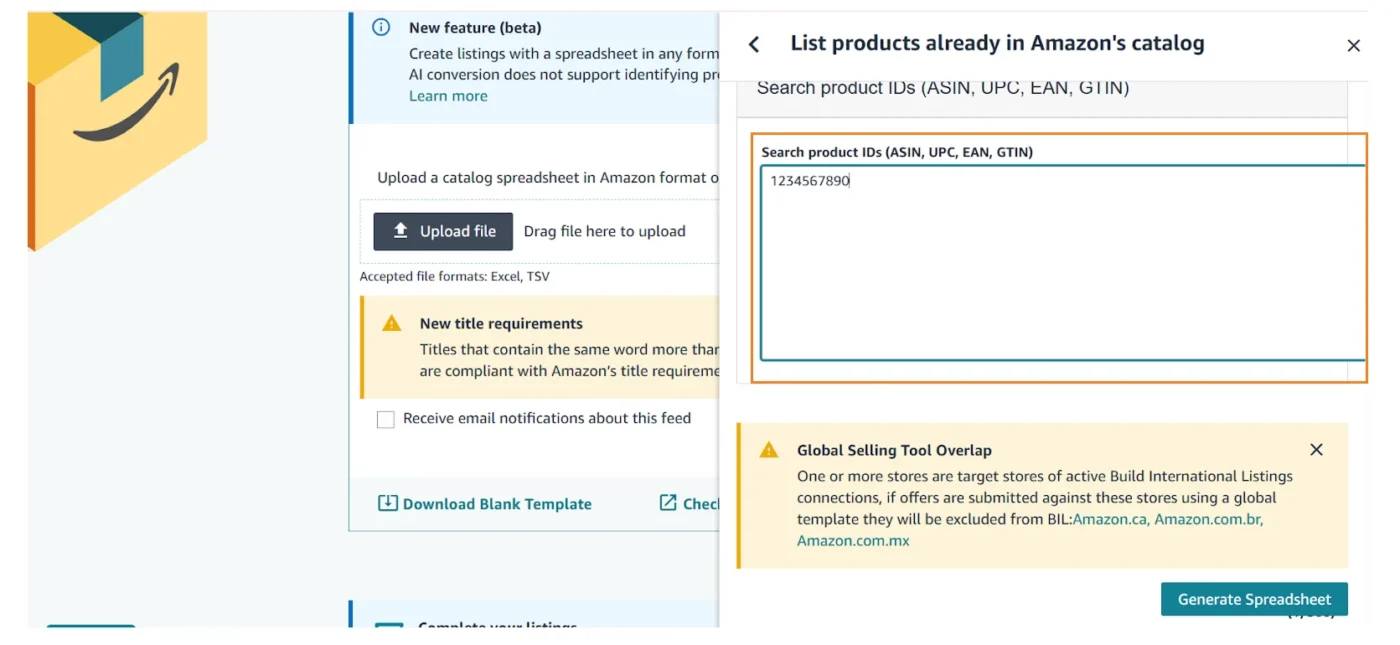Enable receive email notifications about this feed
Screen dimensions: 1400x645
coord(386,418)
